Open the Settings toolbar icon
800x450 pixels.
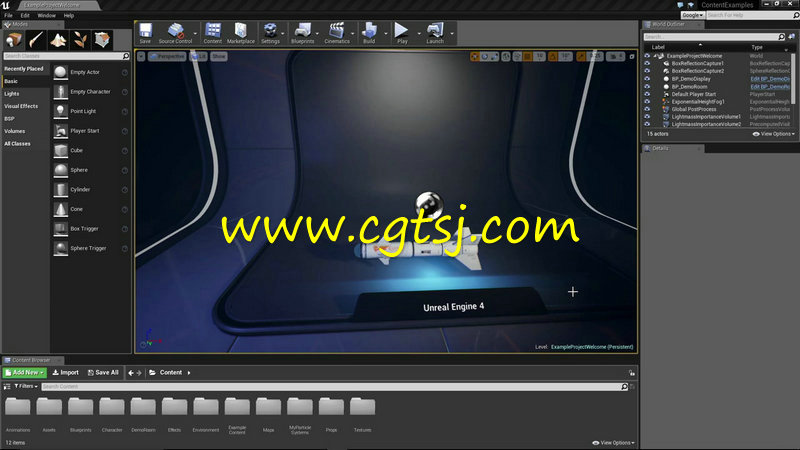point(270,31)
